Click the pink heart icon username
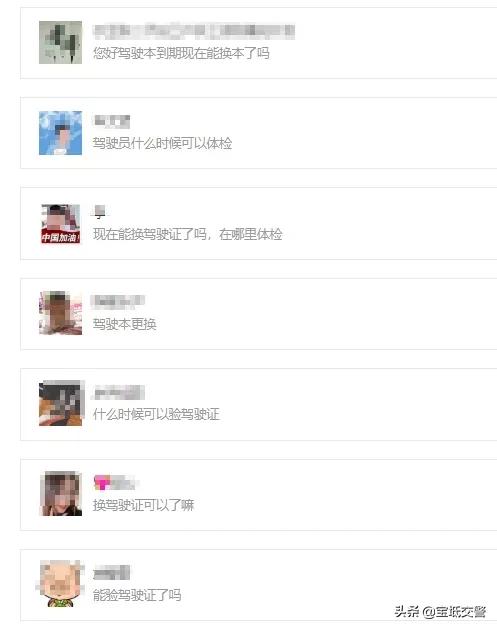This screenshot has width=497, height=629. pyautogui.click(x=114, y=483)
